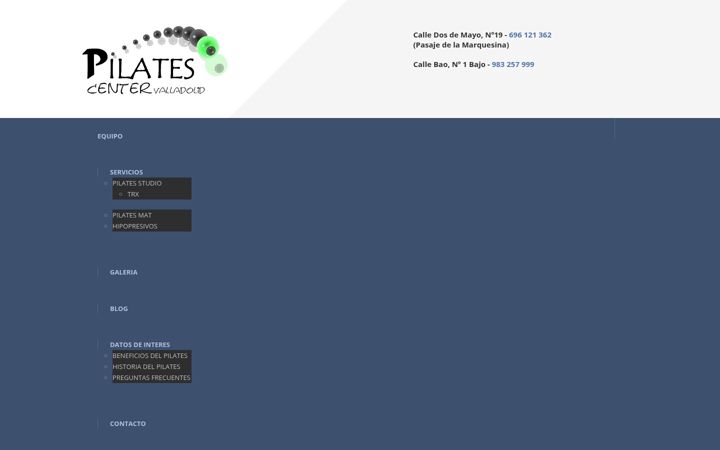
Task: Click the Pasaje de la Marquesina text
Action: pos(461,45)
